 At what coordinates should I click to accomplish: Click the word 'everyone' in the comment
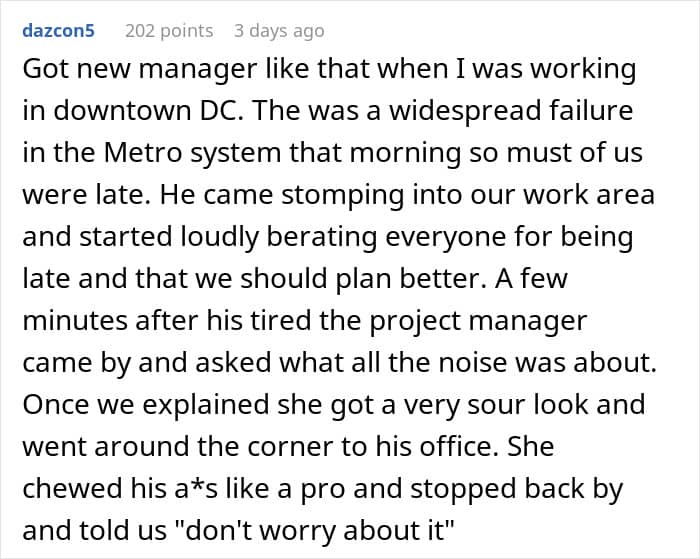click(x=446, y=237)
